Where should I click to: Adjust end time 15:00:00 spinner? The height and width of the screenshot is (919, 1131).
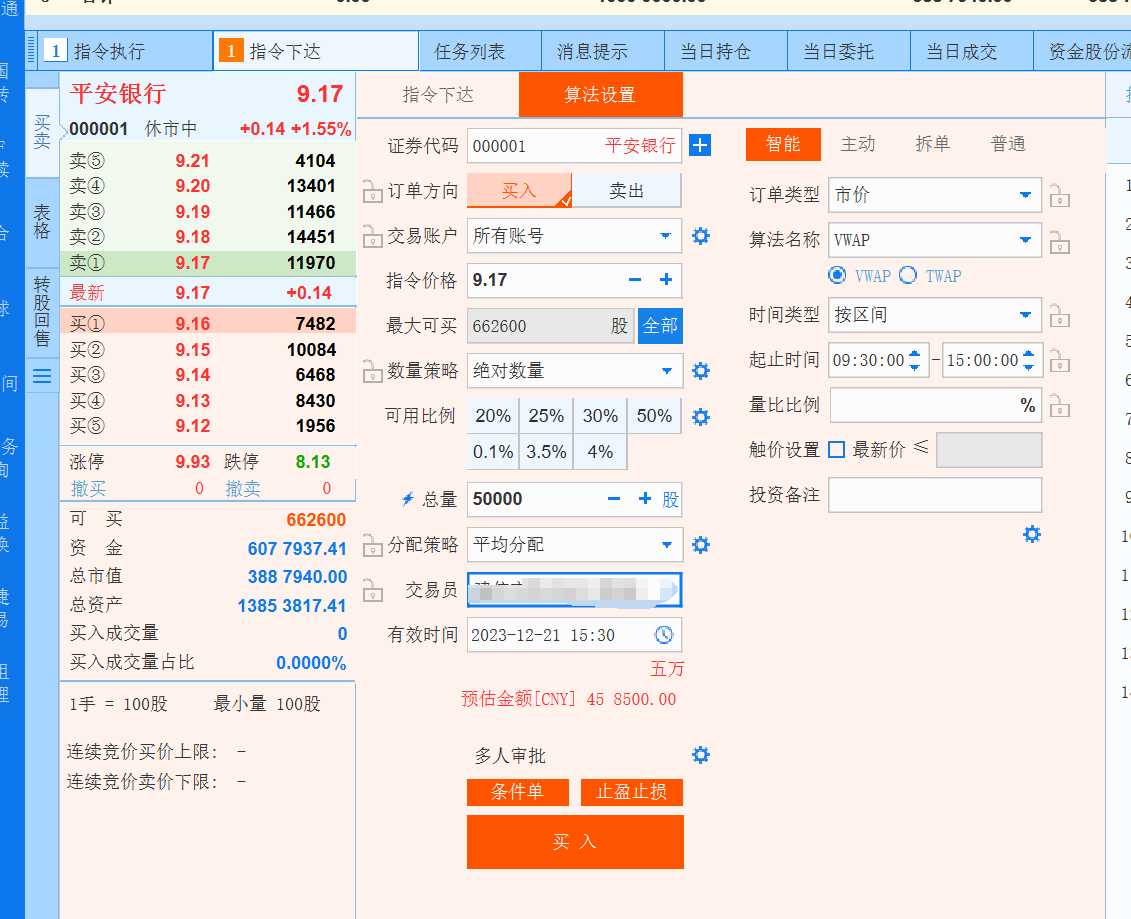[1029, 360]
